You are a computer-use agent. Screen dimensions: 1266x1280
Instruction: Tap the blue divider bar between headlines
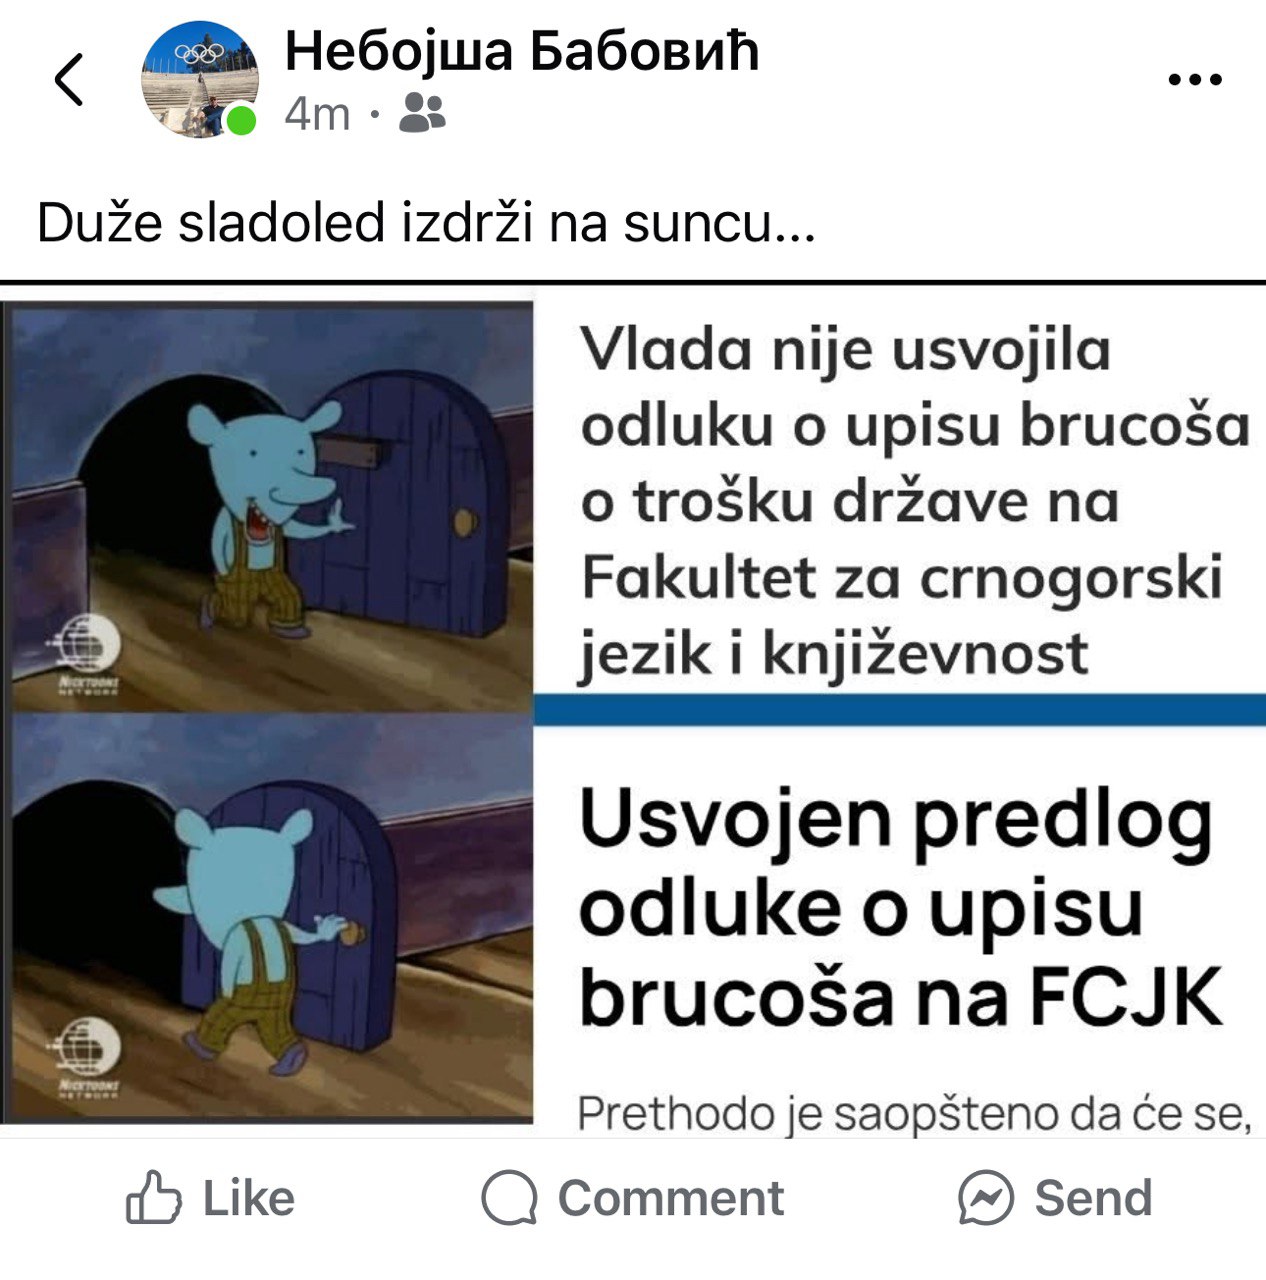pyautogui.click(x=900, y=709)
